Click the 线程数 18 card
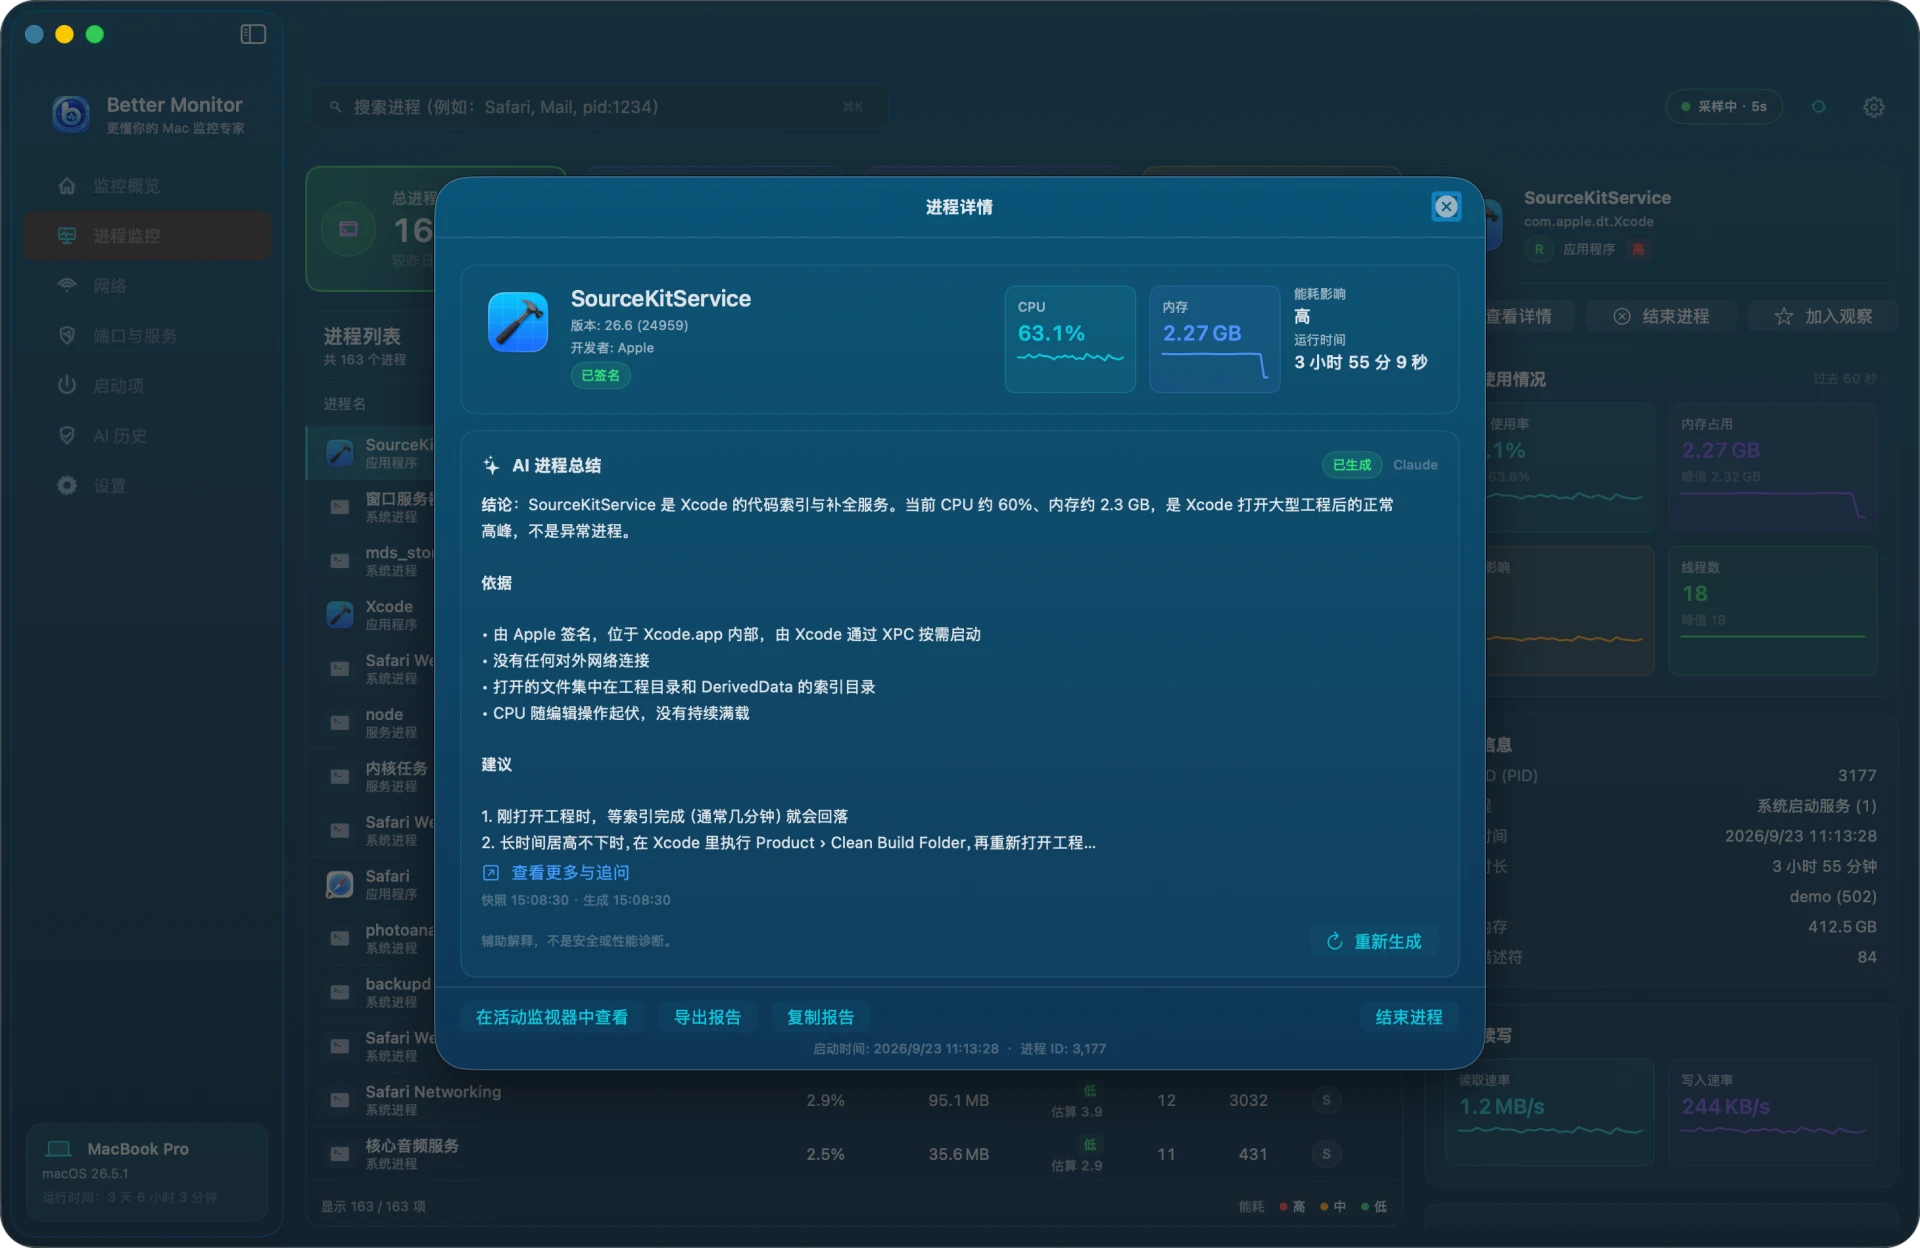 pos(1773,611)
